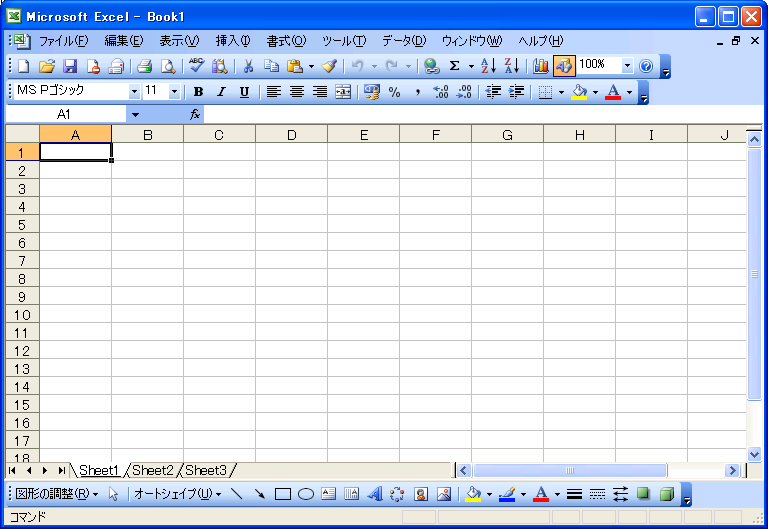Sort descending with the Z-A icon

512,66
